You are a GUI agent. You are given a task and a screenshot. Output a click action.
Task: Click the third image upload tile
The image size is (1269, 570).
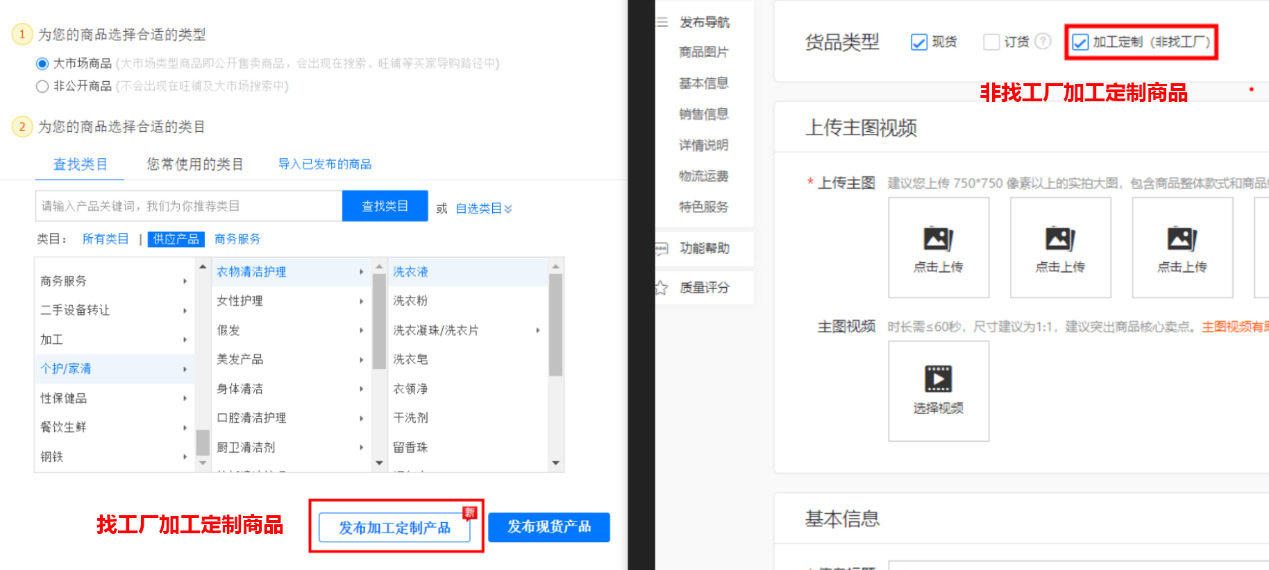point(1182,247)
